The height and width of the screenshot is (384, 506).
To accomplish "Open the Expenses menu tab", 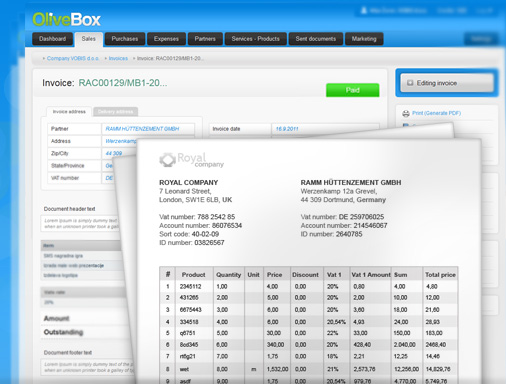I will (166, 39).
